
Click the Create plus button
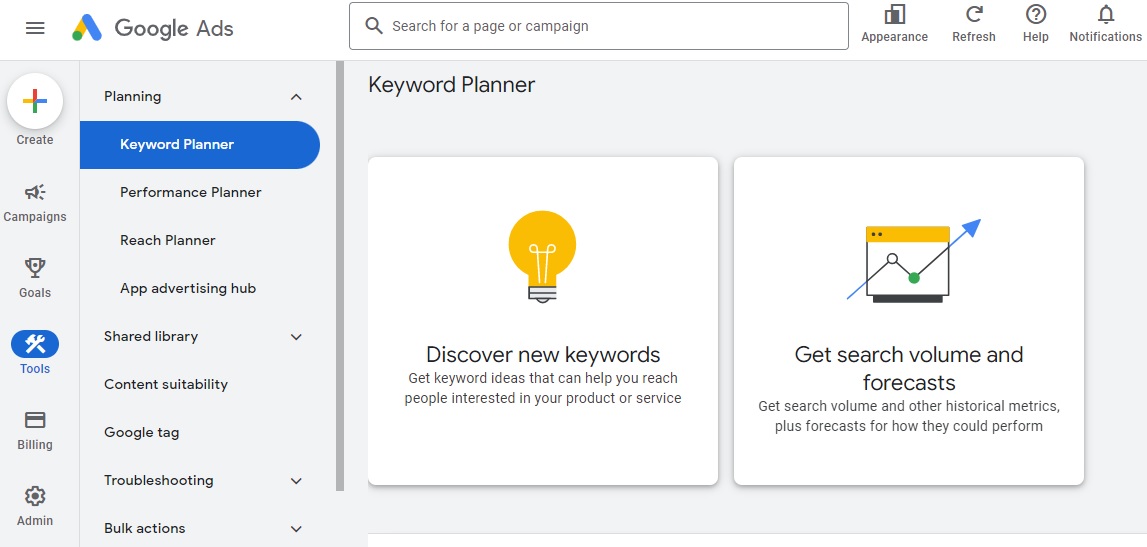click(35, 101)
